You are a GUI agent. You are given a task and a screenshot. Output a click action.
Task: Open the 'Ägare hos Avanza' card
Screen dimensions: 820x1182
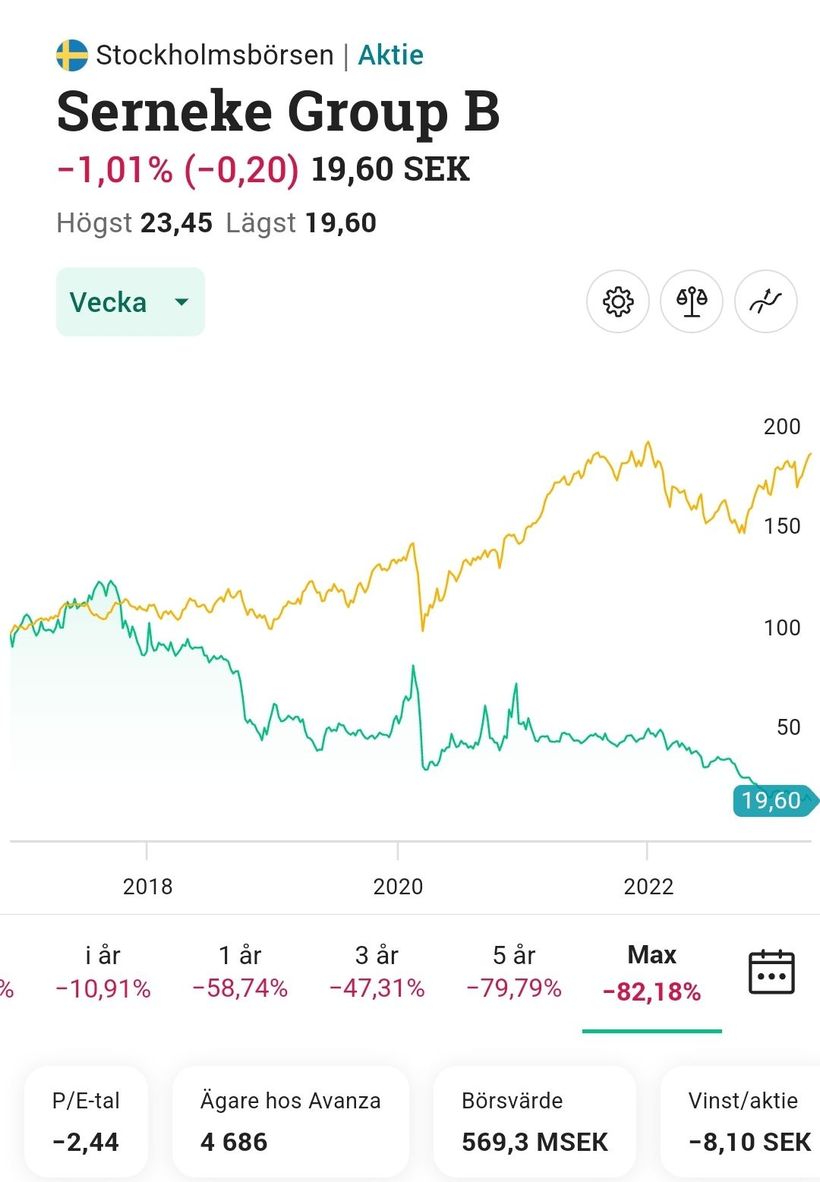pyautogui.click(x=291, y=1120)
